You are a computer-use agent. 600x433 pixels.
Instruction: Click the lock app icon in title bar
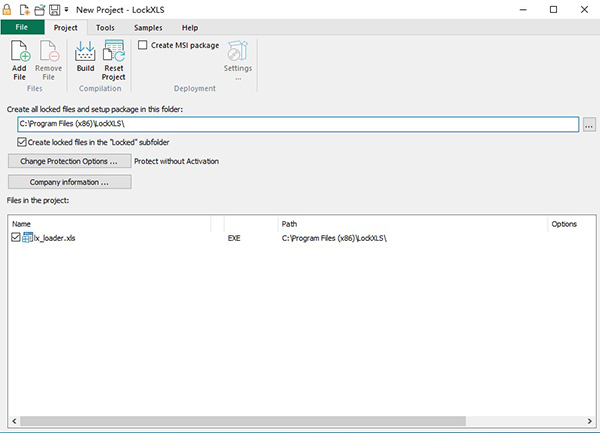(x=7, y=10)
